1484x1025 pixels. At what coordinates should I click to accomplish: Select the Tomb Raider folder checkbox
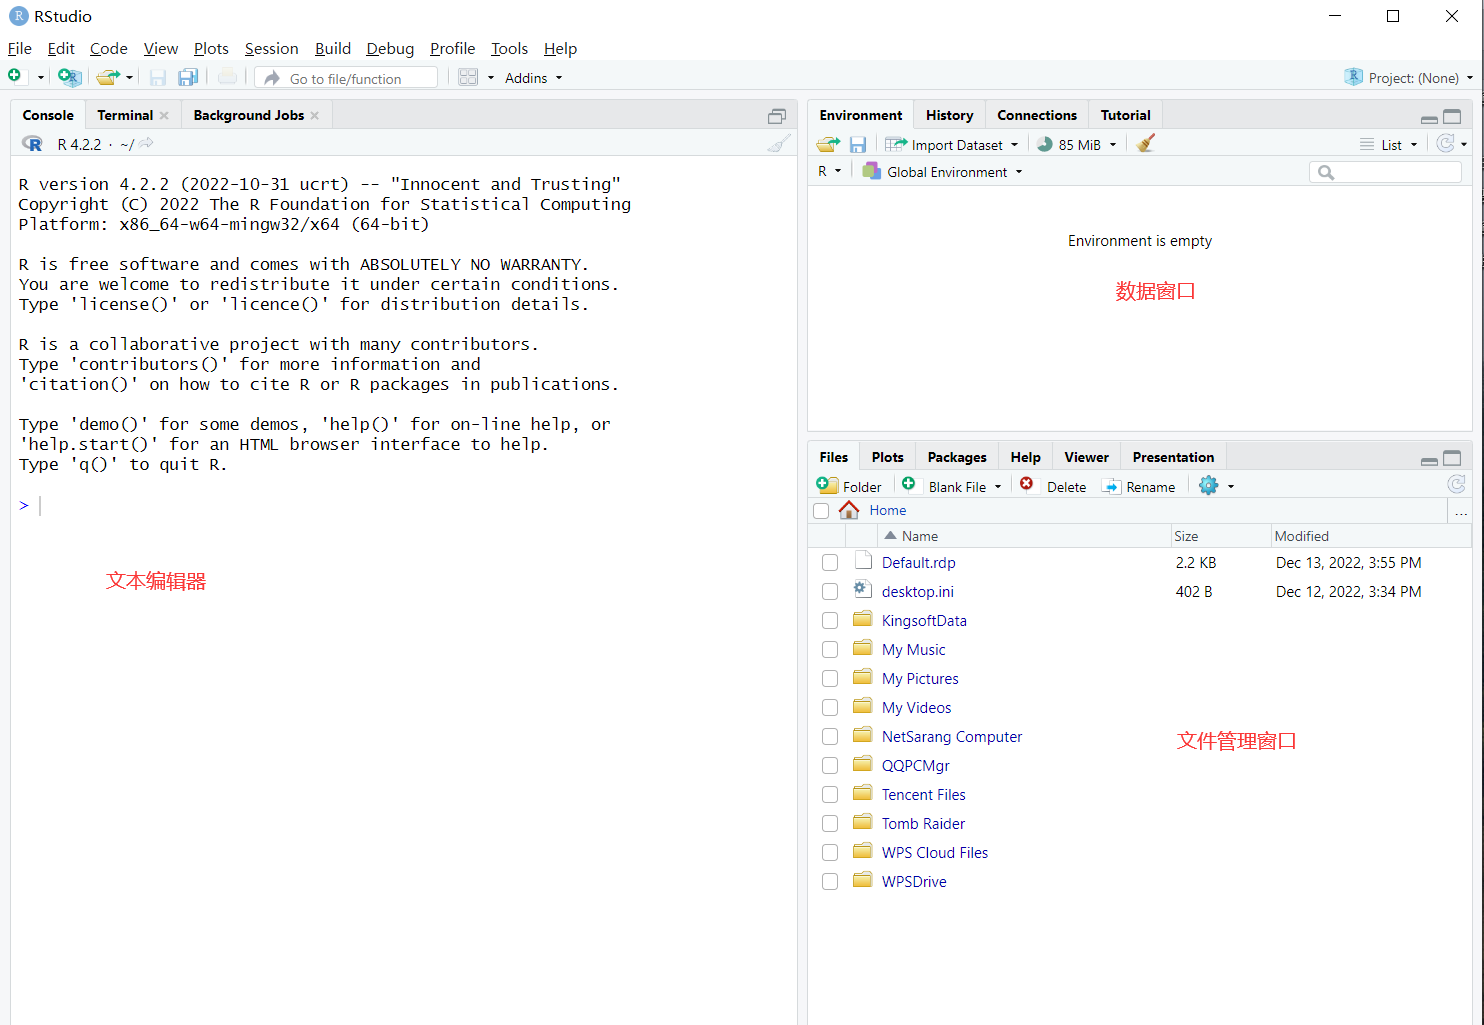point(830,824)
